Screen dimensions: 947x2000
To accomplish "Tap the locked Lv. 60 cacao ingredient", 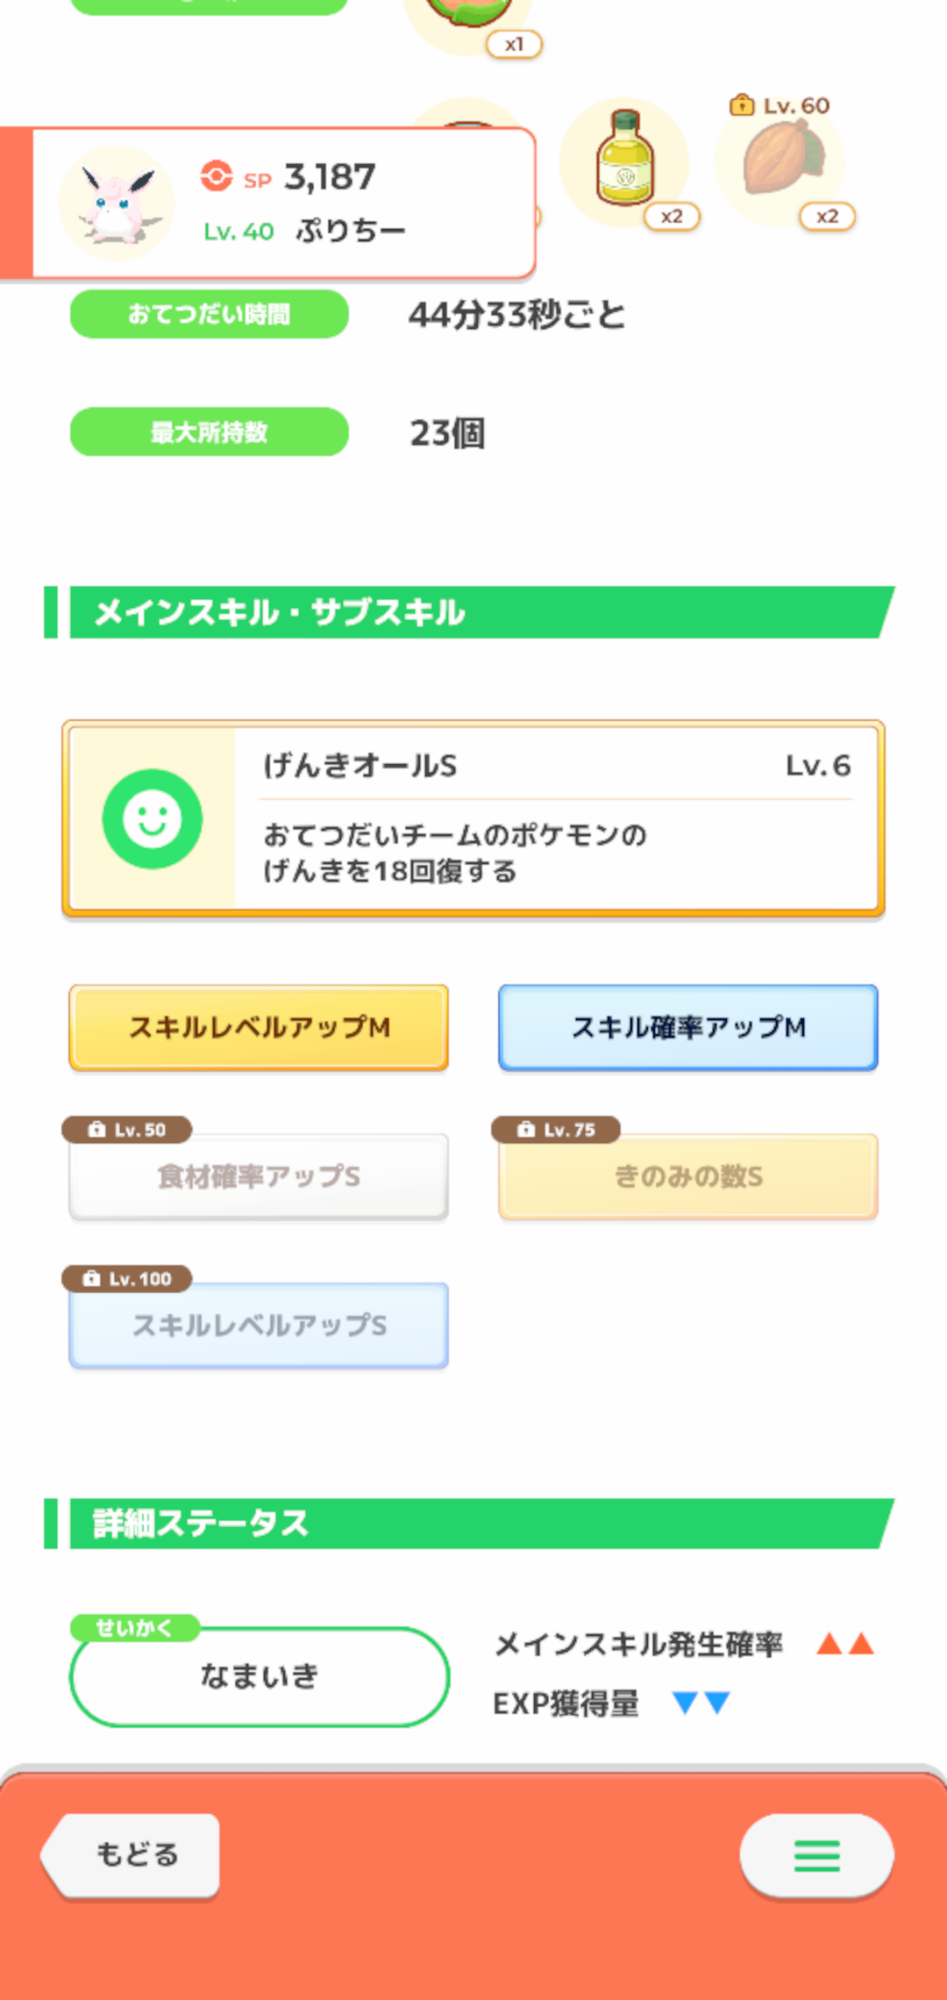I will (x=783, y=160).
